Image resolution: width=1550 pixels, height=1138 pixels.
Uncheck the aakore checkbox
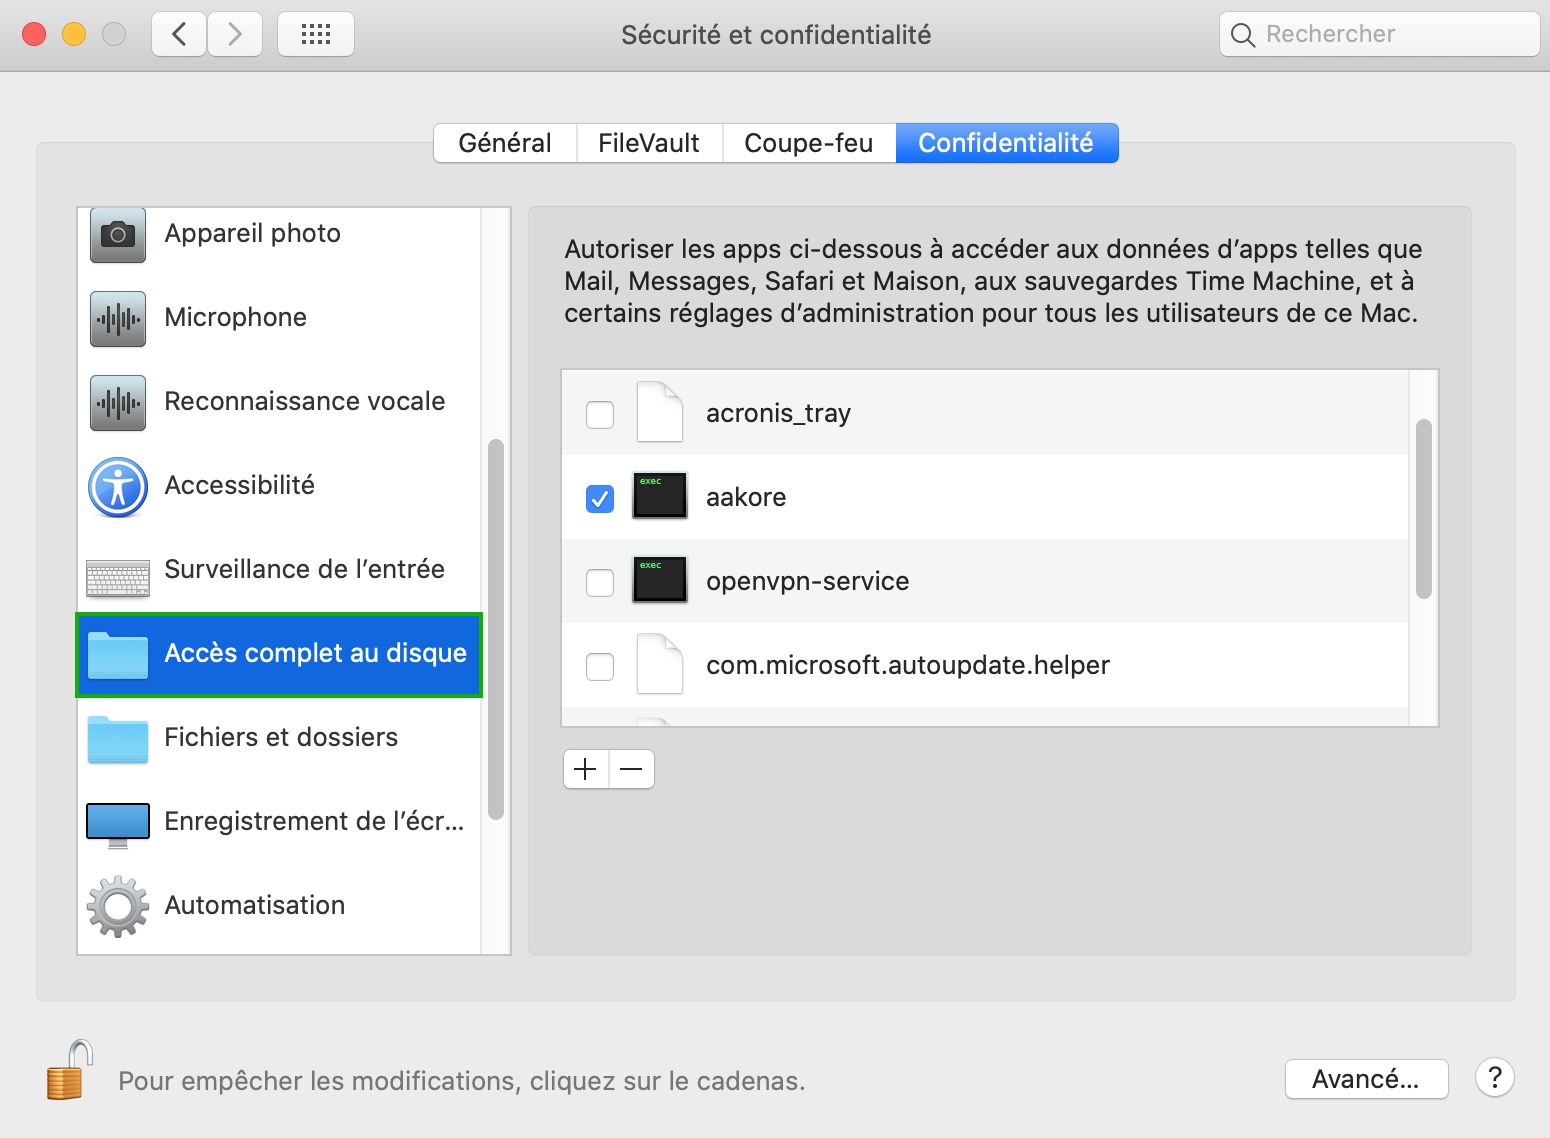[x=600, y=498]
